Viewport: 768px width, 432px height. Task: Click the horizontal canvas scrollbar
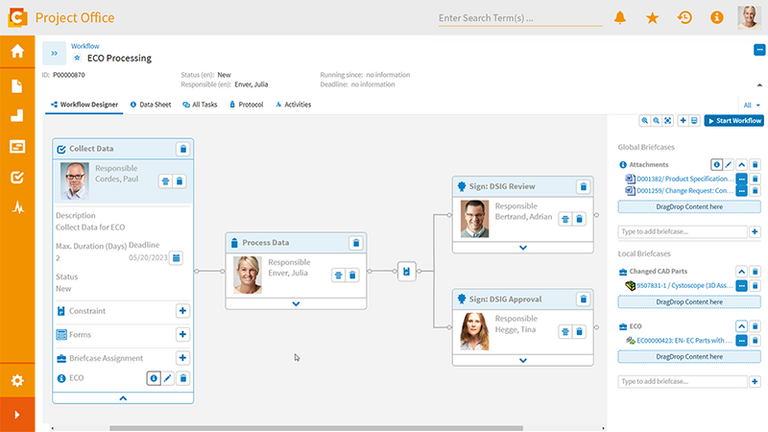coord(316,428)
